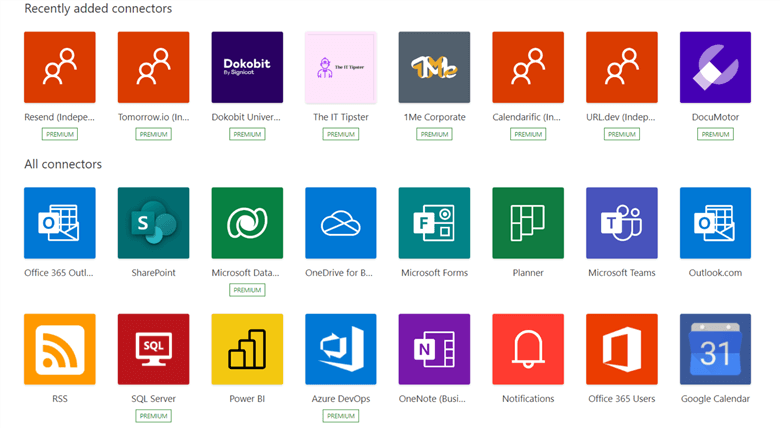Click the Planner name label
The width and height of the screenshot is (780, 428).
pos(528,273)
